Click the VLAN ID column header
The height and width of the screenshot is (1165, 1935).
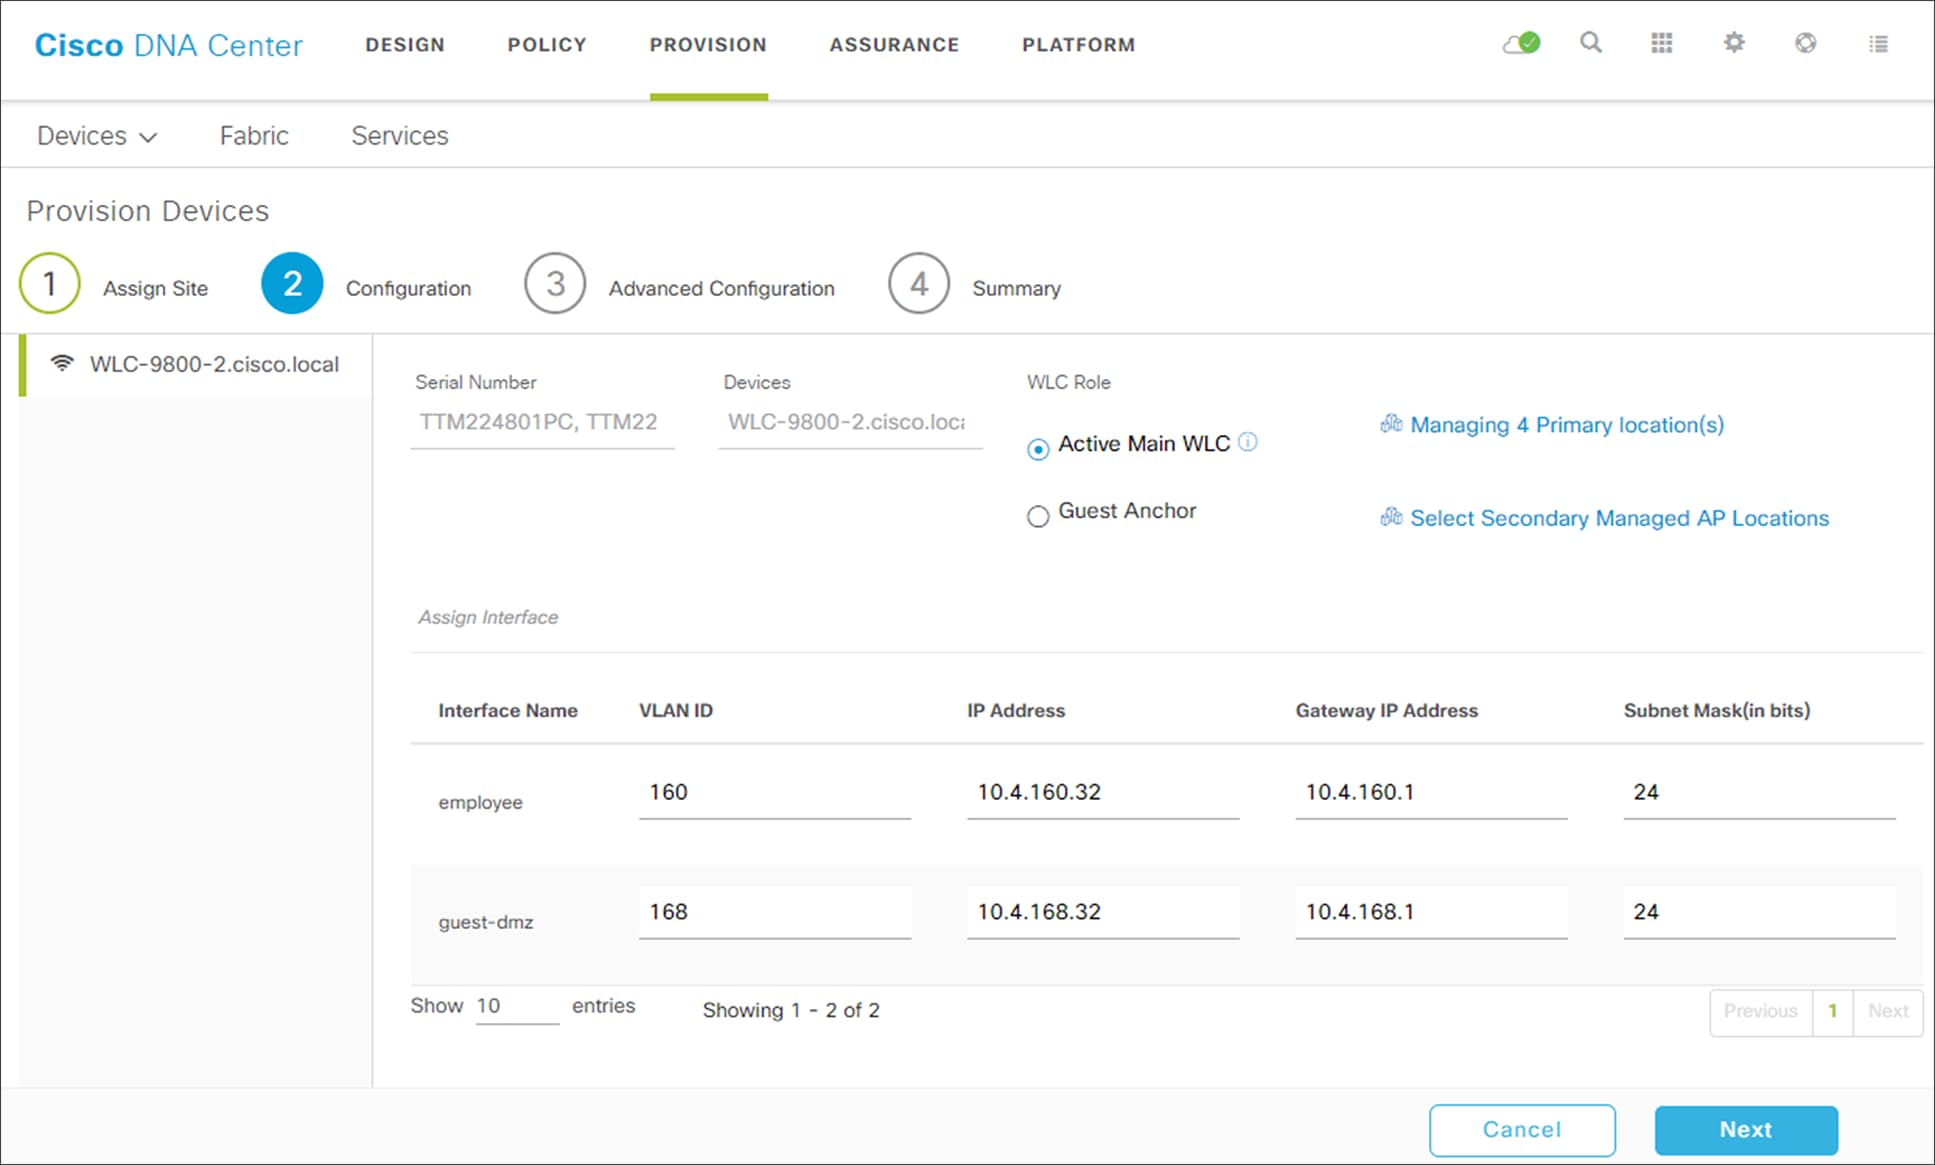click(676, 711)
